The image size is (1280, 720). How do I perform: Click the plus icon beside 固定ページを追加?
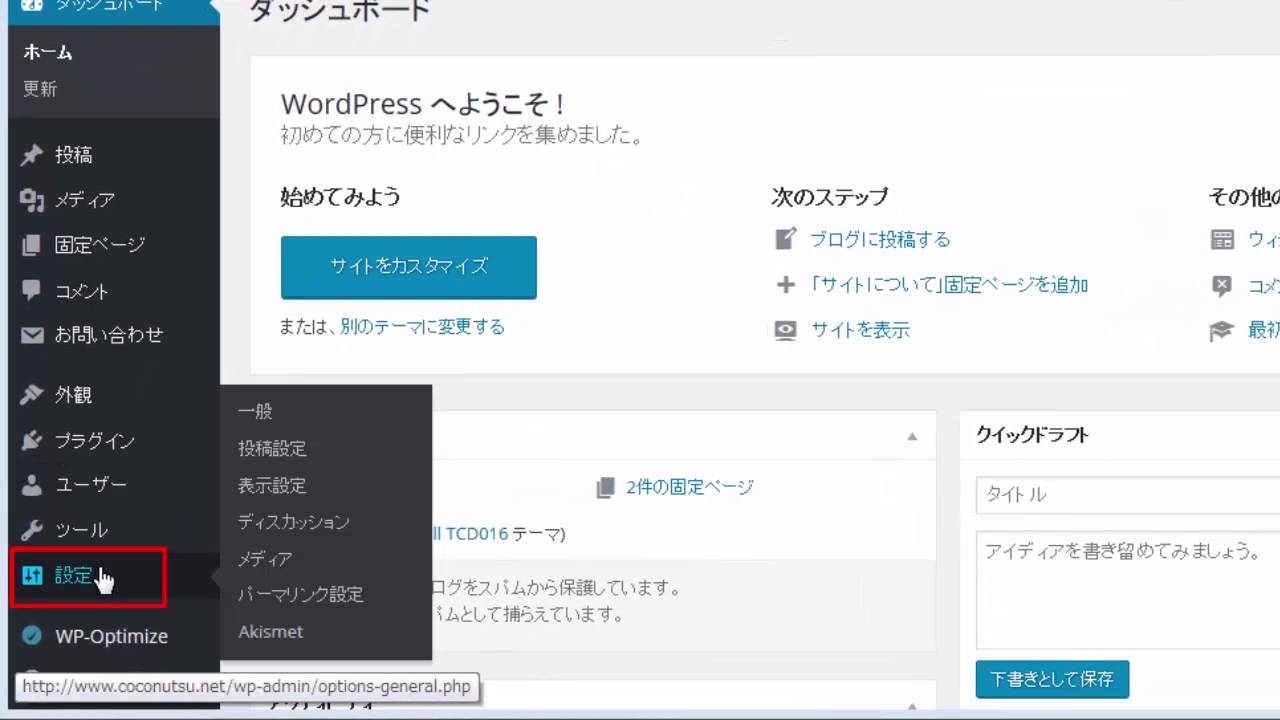coord(786,285)
